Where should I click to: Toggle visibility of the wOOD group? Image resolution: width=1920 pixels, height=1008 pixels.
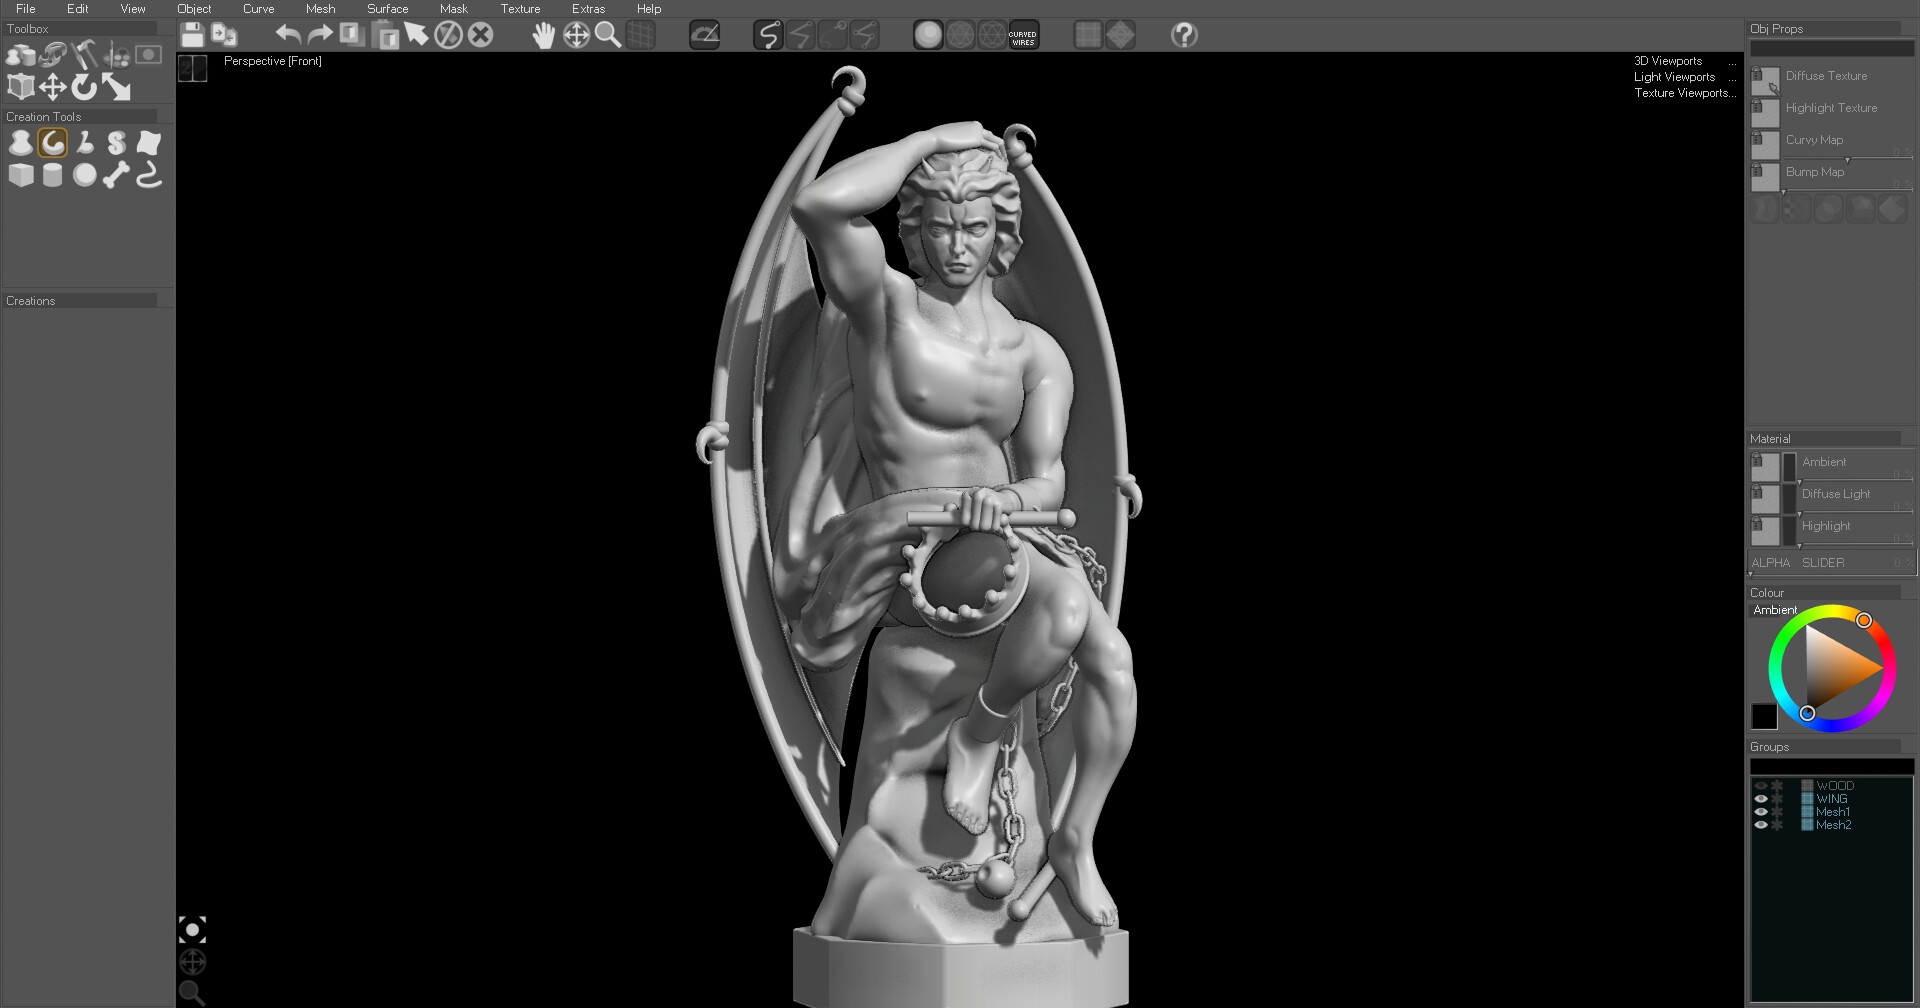pyautogui.click(x=1761, y=785)
